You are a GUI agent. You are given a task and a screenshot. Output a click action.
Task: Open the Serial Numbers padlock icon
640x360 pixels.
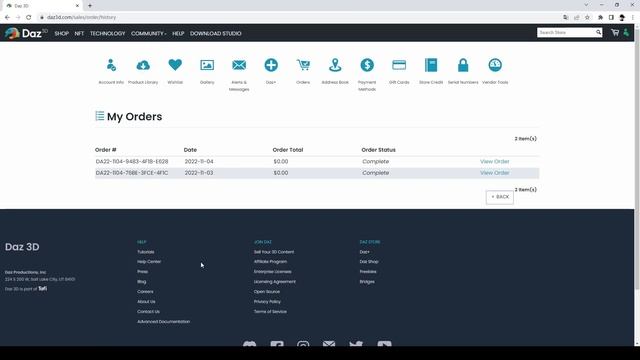463,65
